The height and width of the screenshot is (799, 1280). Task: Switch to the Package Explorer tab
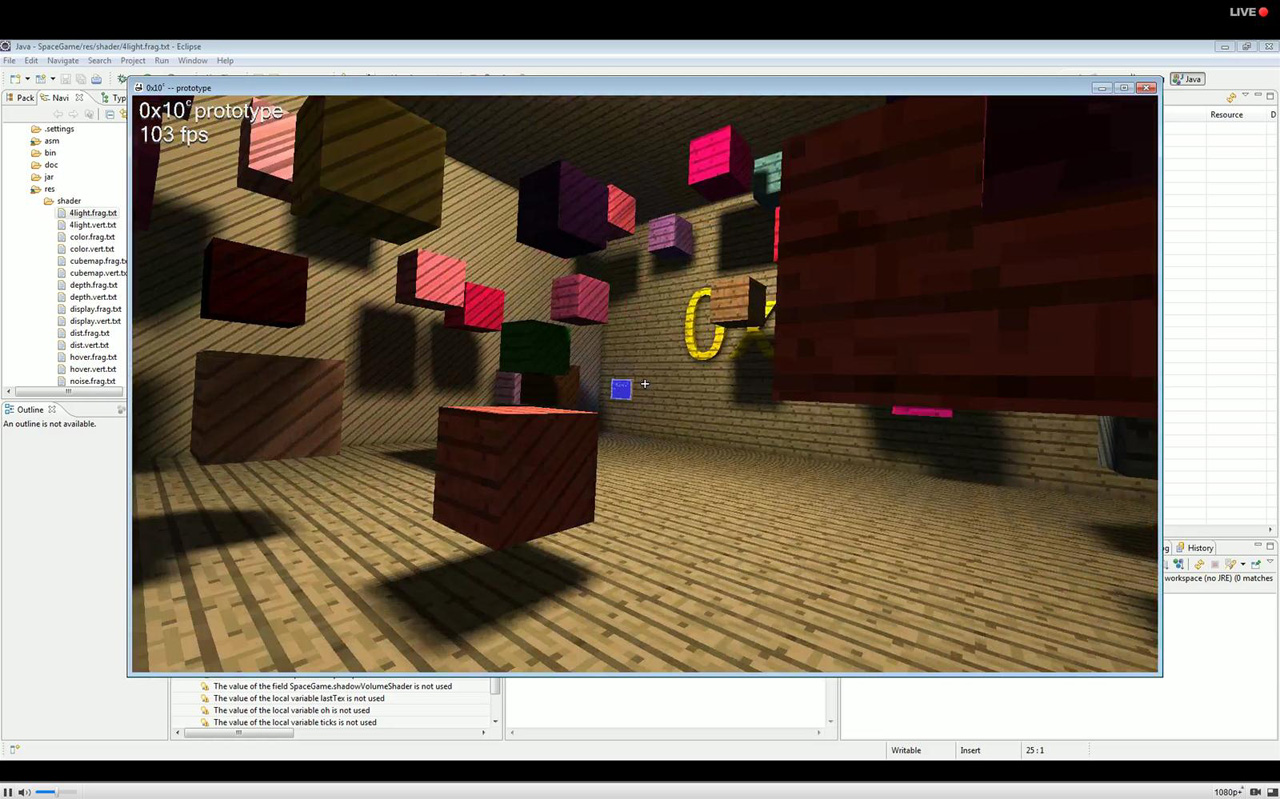click(19, 98)
